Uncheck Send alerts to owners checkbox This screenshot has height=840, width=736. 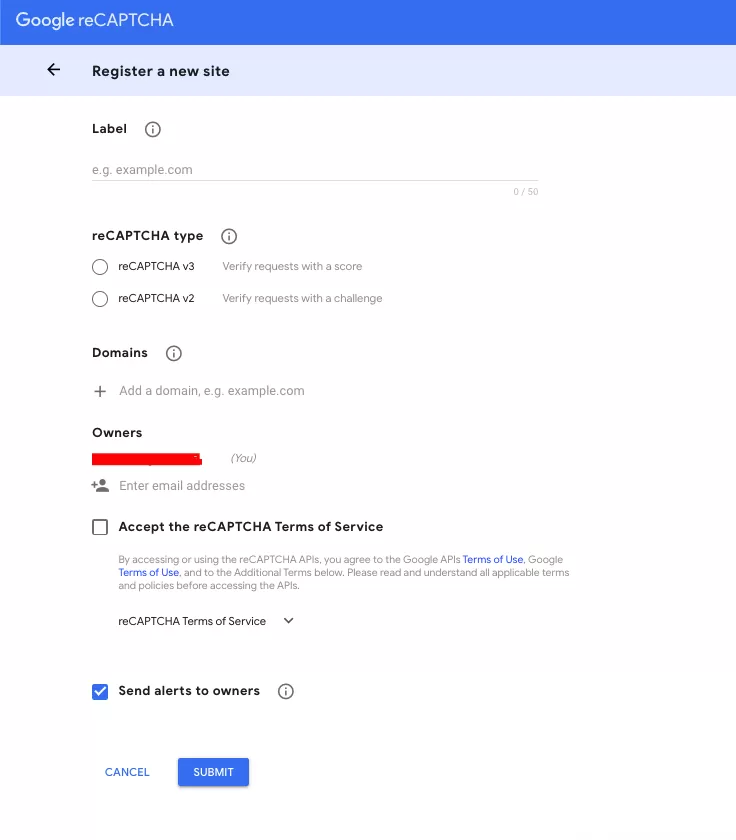point(100,692)
